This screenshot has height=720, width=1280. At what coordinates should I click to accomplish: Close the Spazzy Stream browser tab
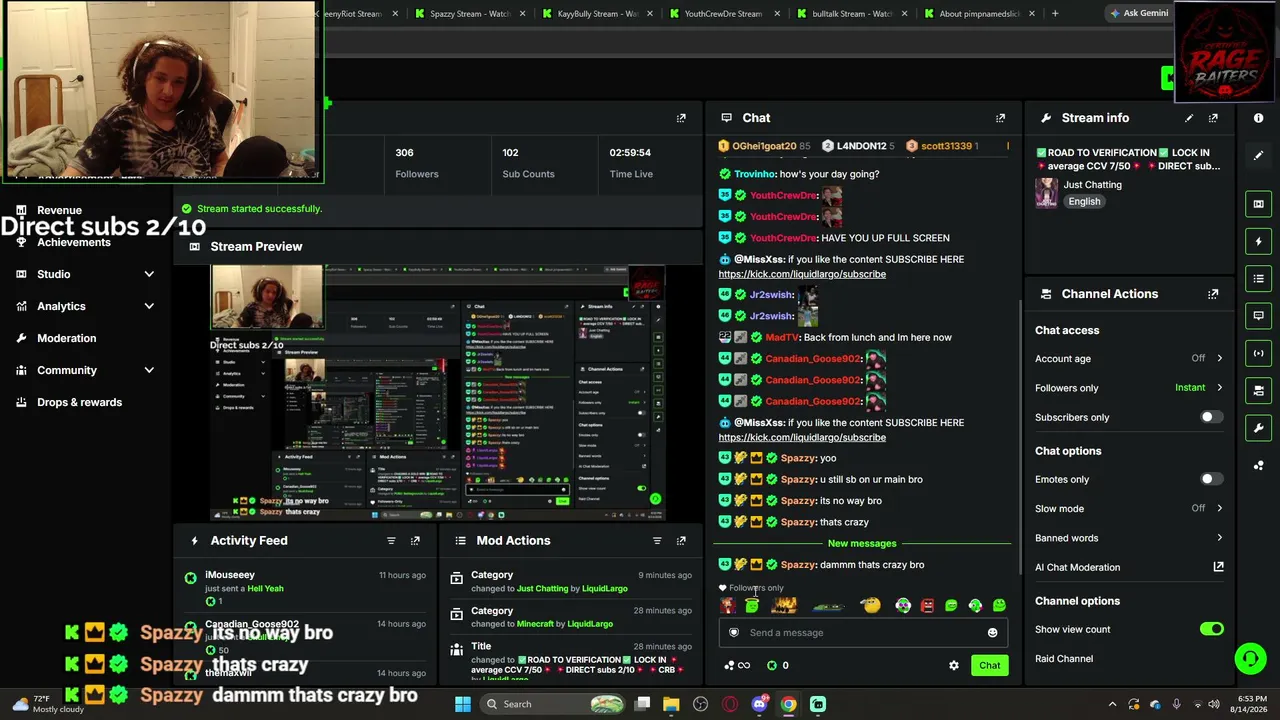pyautogui.click(x=523, y=14)
